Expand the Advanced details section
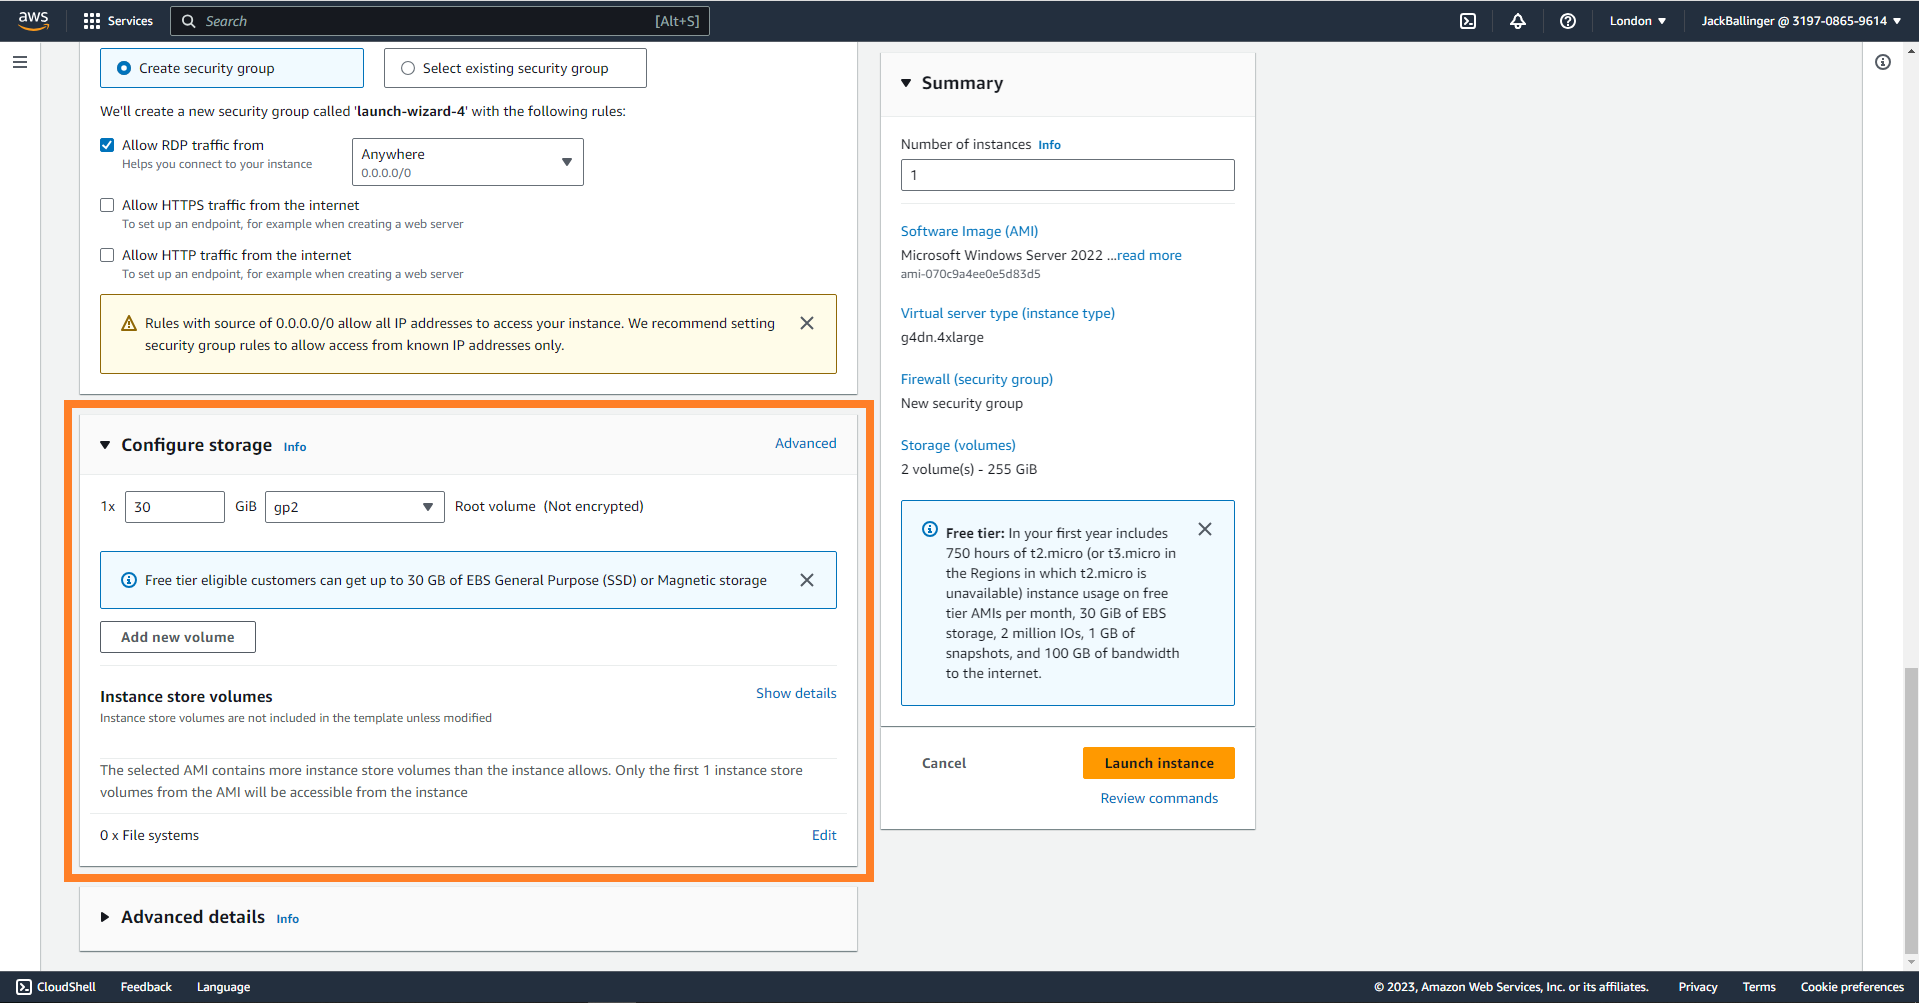Image resolution: width=1919 pixels, height=1003 pixels. pyautogui.click(x=105, y=917)
